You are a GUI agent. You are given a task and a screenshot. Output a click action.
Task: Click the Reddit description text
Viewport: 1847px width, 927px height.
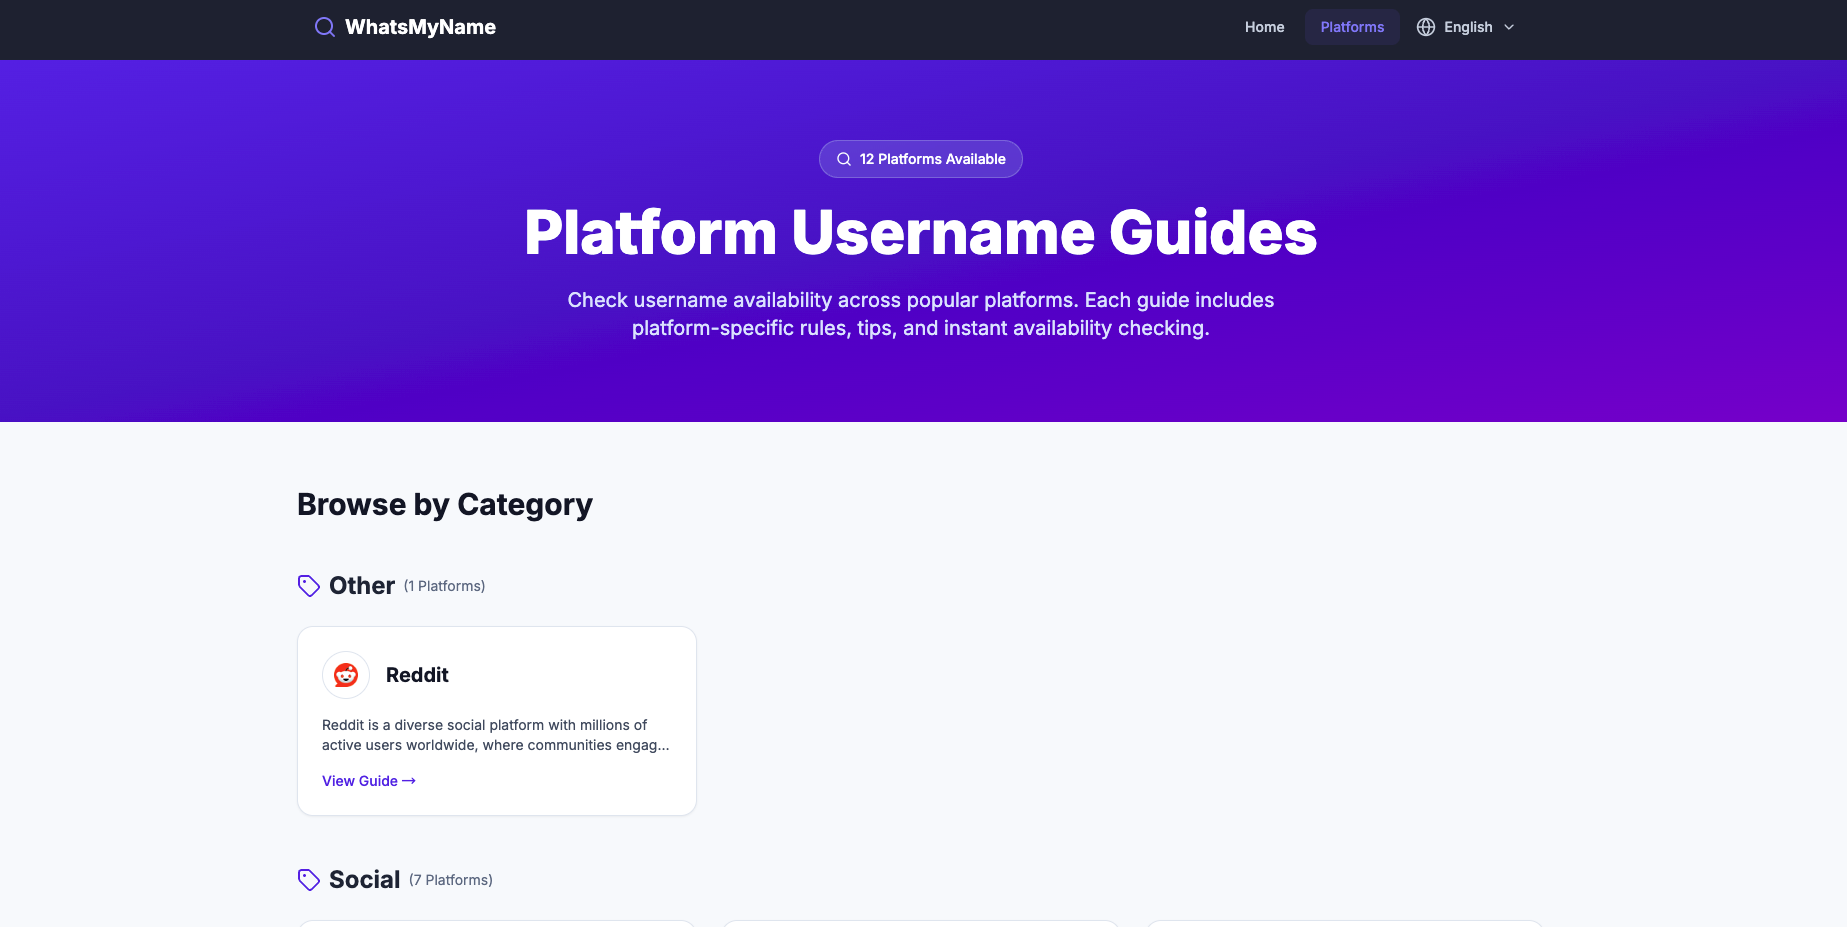495,735
